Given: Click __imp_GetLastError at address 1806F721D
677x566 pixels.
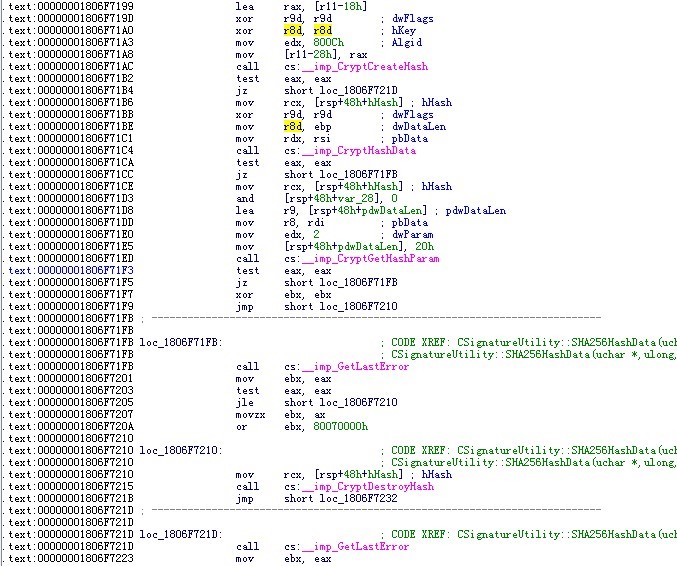Looking at the screenshot, I should 355,547.
